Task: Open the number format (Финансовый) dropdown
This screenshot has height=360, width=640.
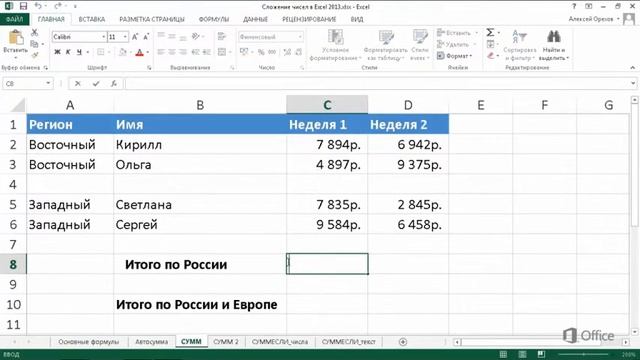Action: 300,37
